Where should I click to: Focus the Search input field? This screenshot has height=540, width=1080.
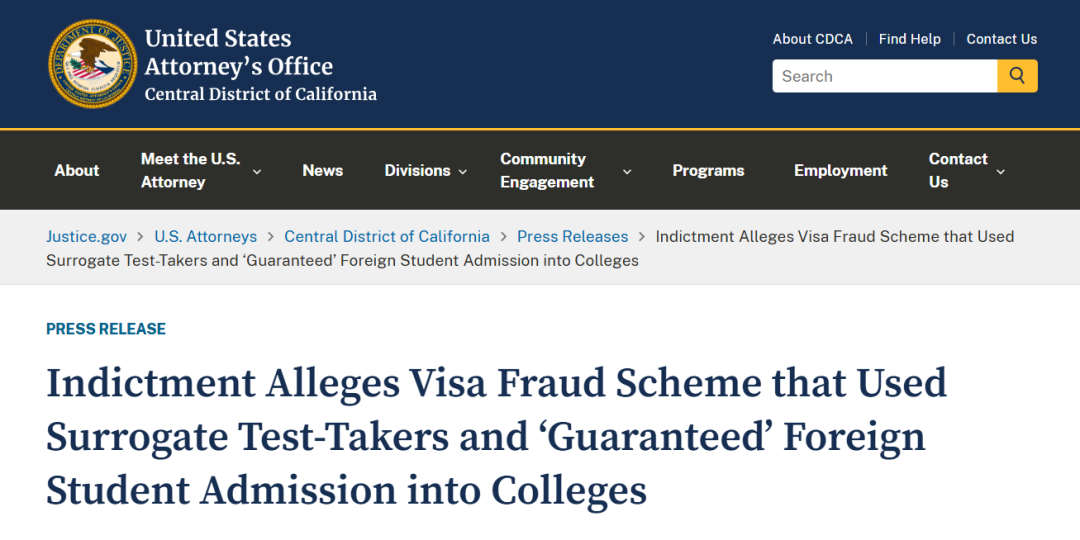884,76
